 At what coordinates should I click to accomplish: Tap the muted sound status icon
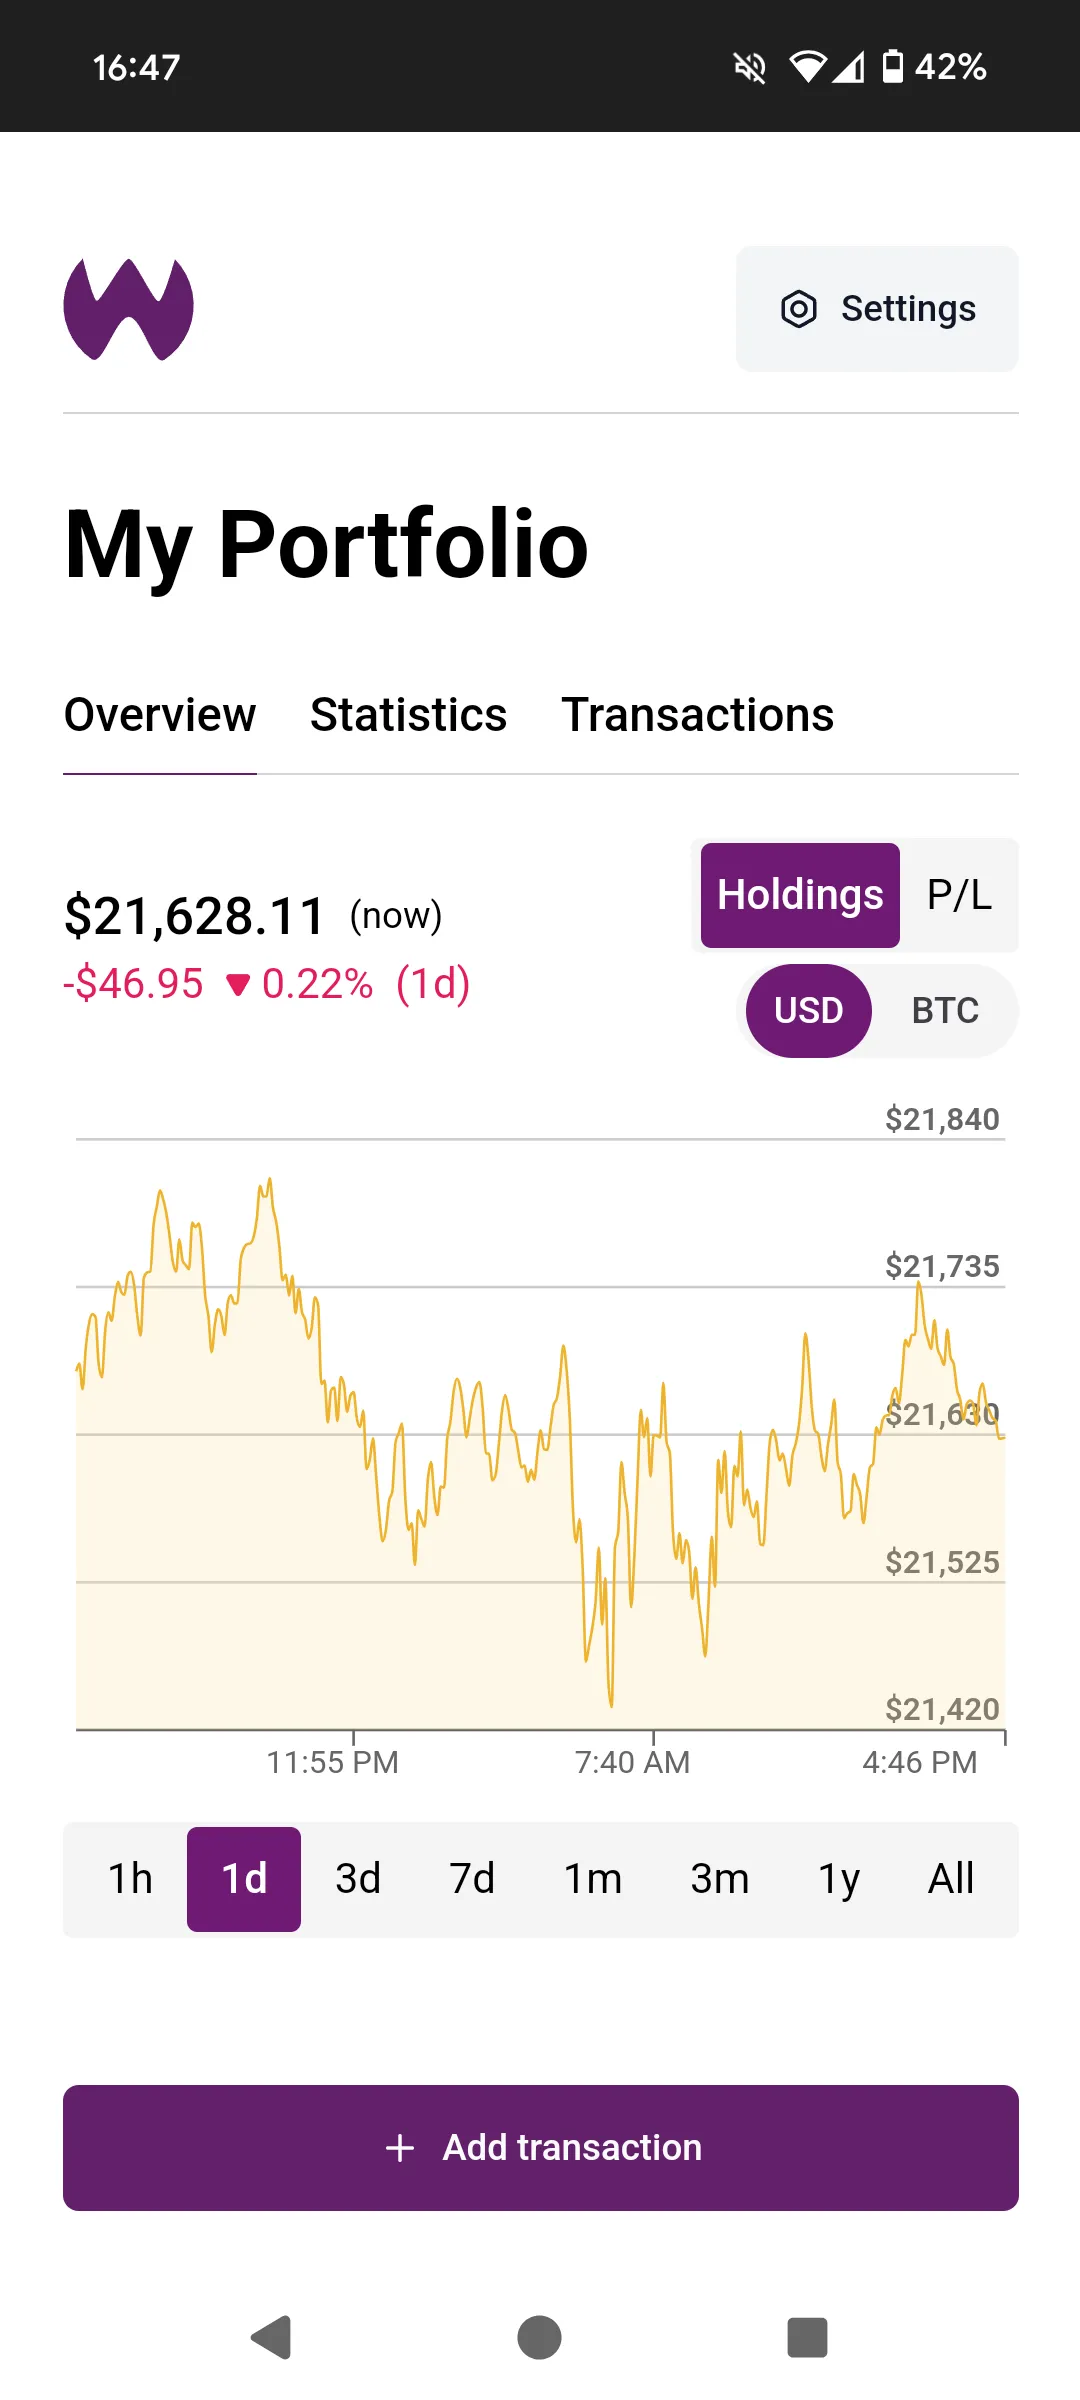point(749,68)
